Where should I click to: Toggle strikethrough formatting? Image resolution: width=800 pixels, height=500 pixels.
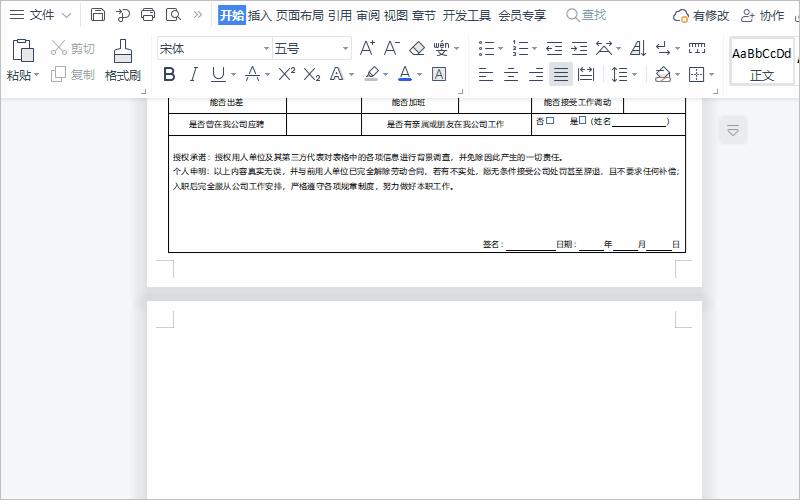253,74
